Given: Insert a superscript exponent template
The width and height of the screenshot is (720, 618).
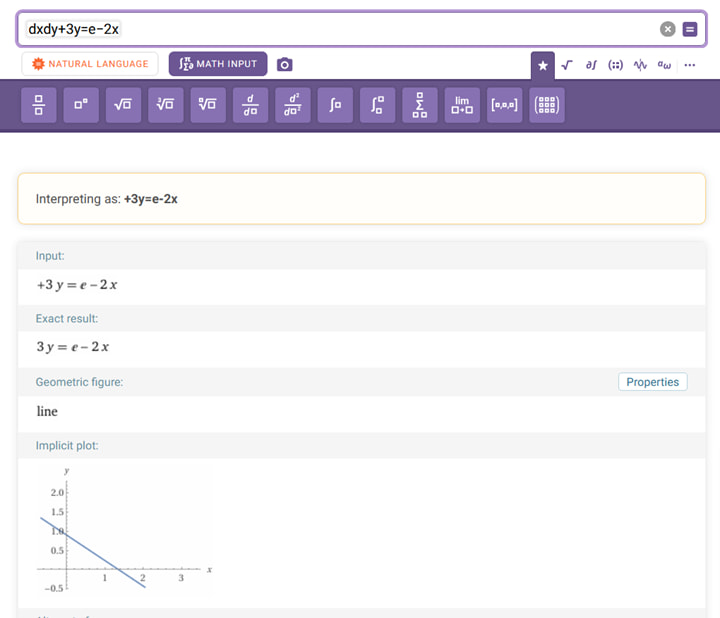Looking at the screenshot, I should pyautogui.click(x=81, y=105).
